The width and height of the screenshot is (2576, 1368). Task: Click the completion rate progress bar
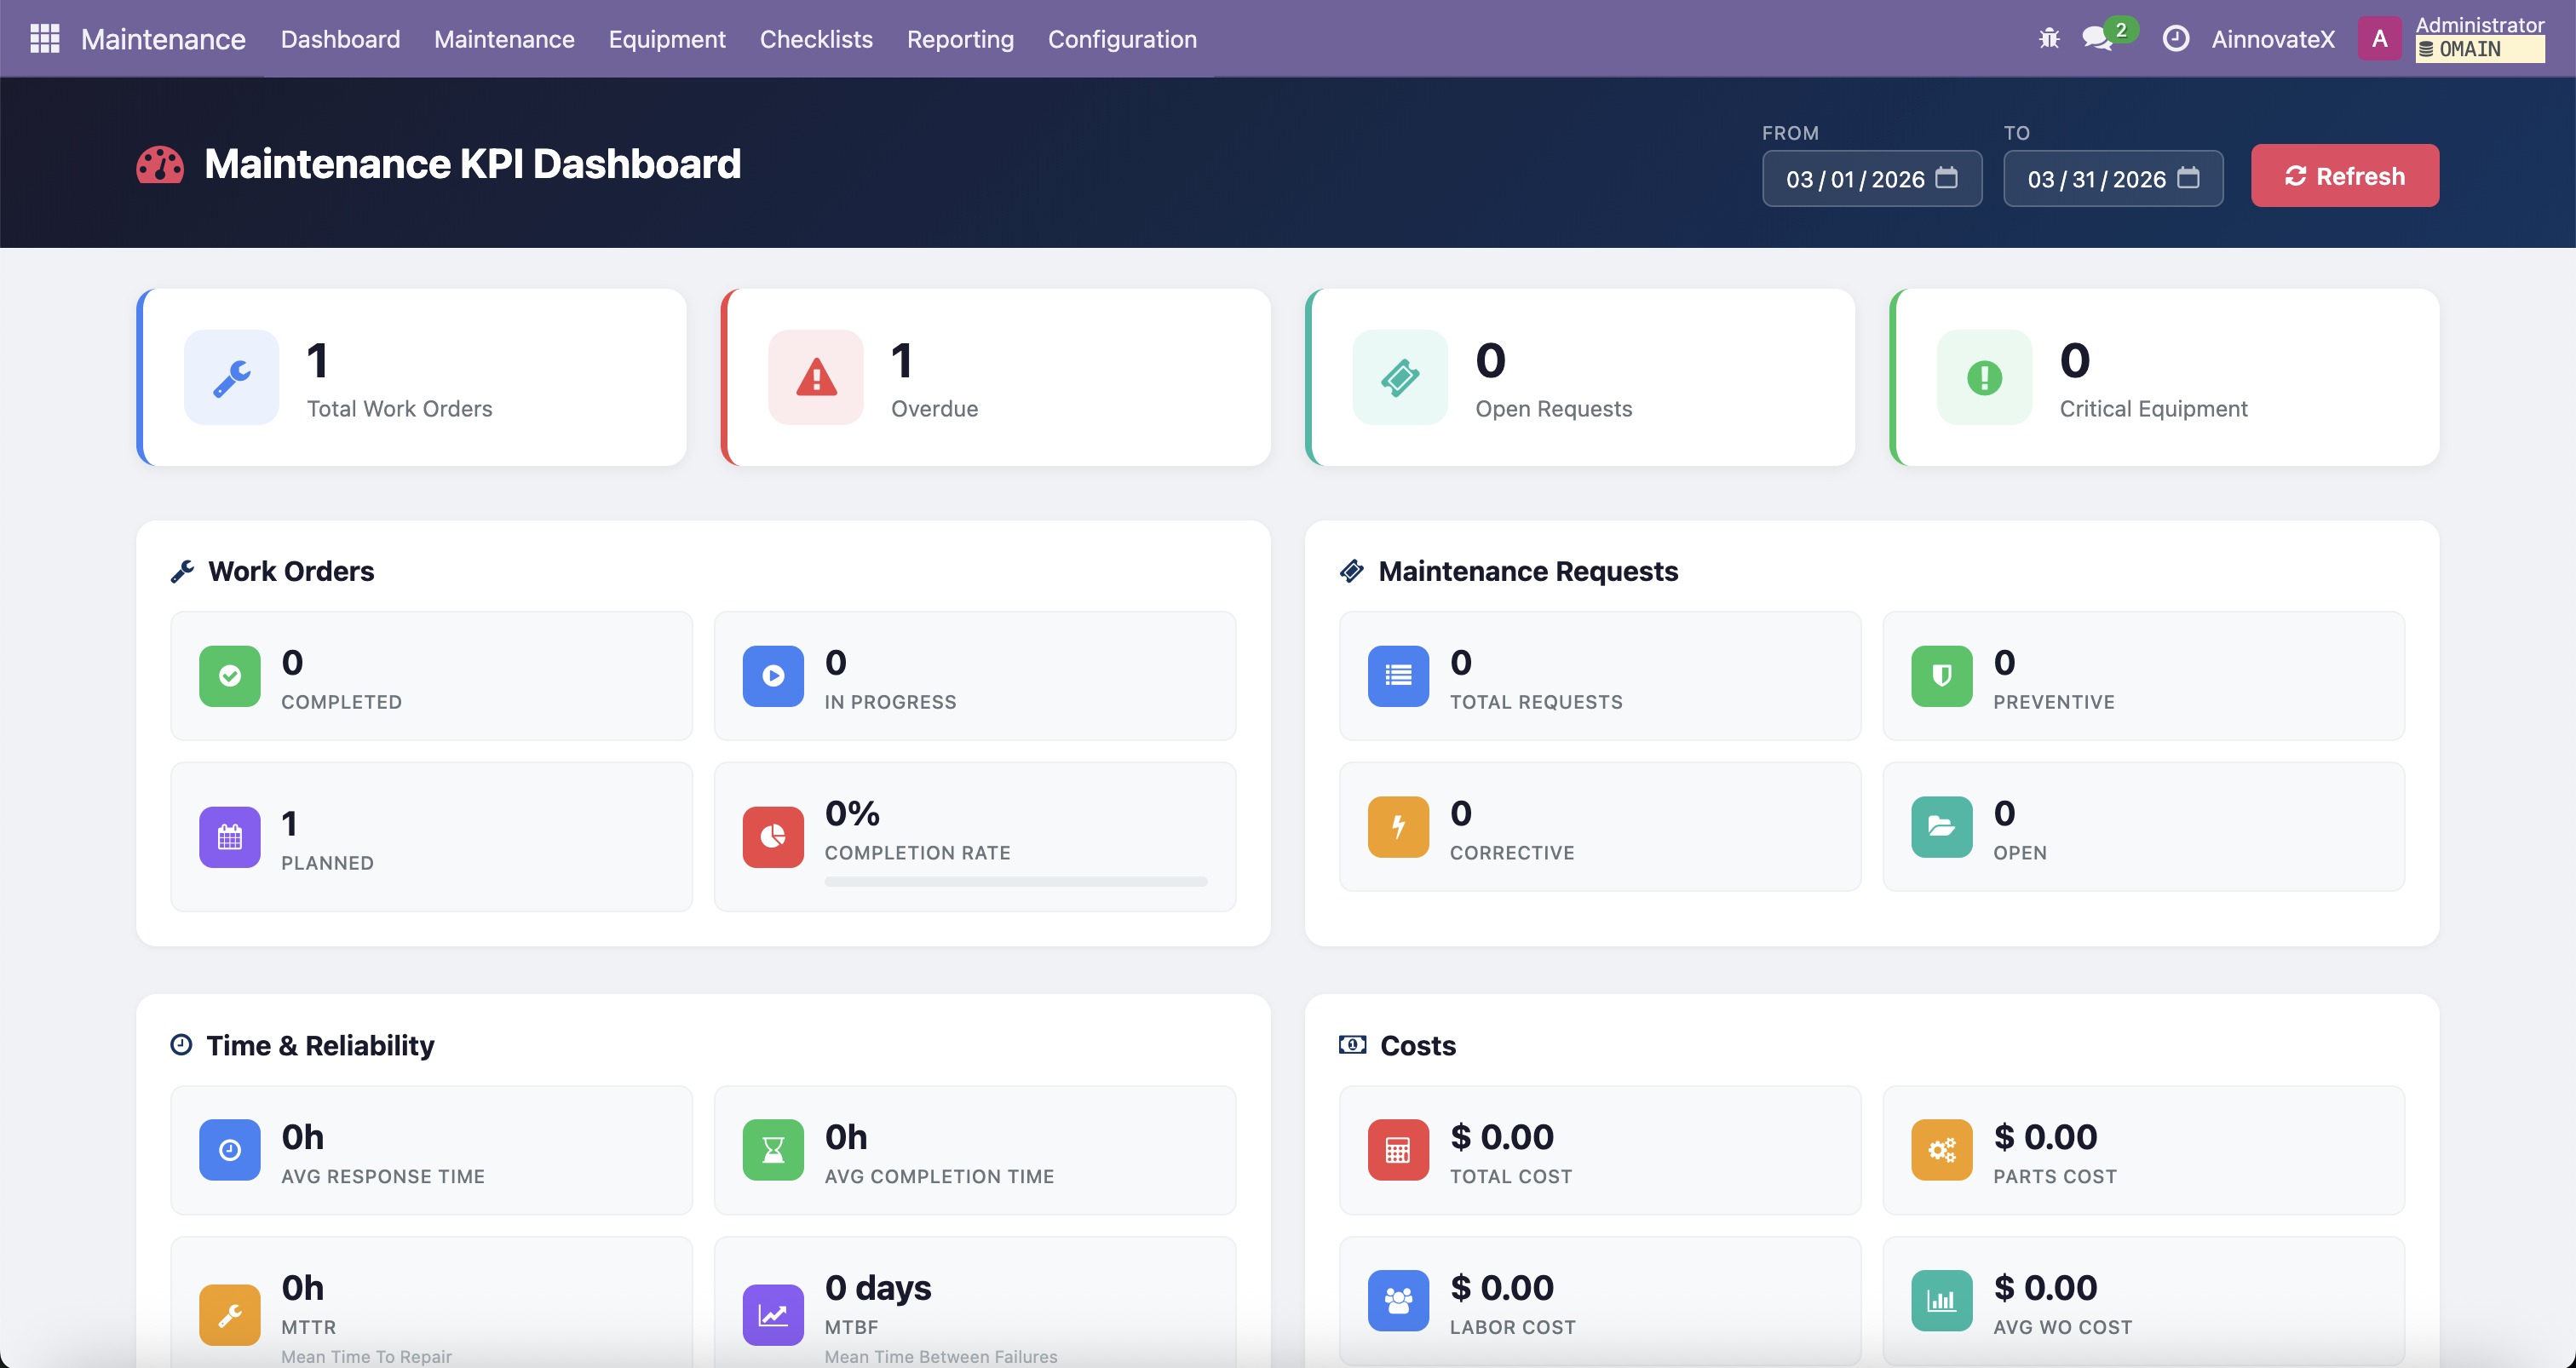(1015, 882)
